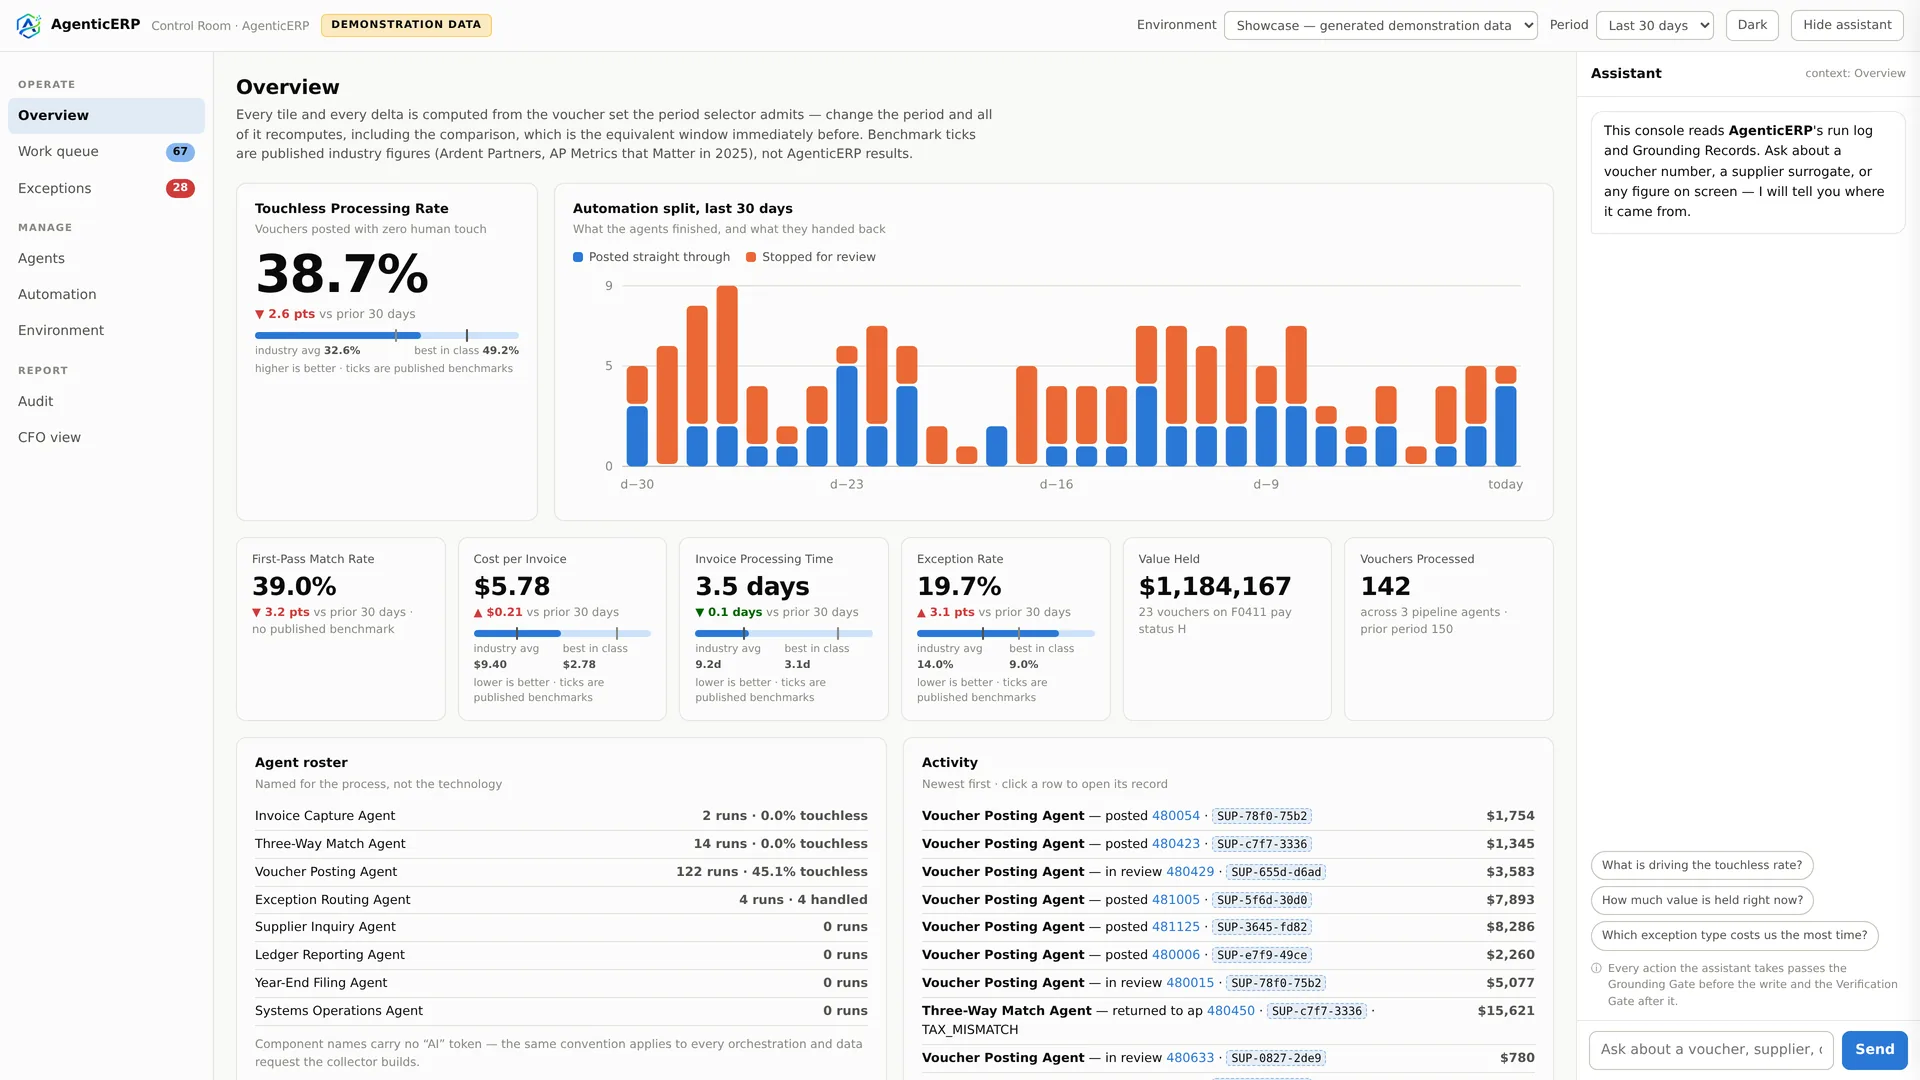Click supplier tag SUP-5f6d-30d0
Viewport: 1920px width, 1080px height.
point(1262,900)
